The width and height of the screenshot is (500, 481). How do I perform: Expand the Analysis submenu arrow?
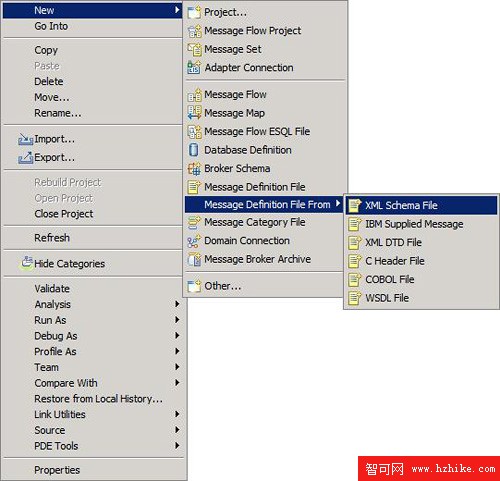click(x=177, y=304)
